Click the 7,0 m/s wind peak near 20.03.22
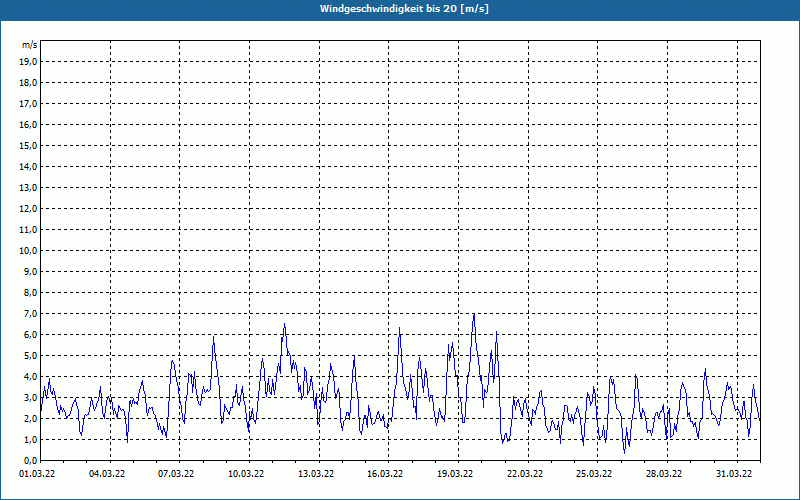800x500 pixels. pos(474,314)
